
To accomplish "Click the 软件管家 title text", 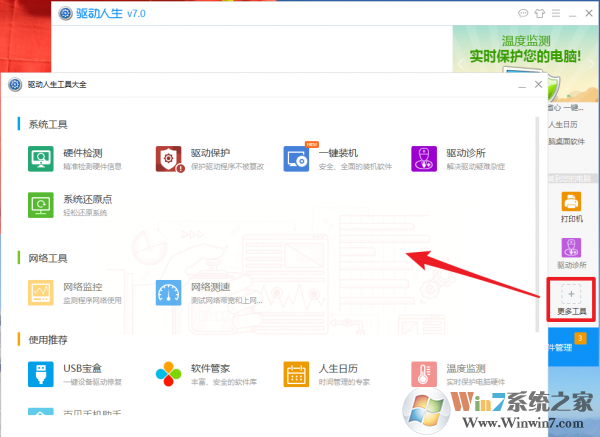I will pyautogui.click(x=210, y=369).
